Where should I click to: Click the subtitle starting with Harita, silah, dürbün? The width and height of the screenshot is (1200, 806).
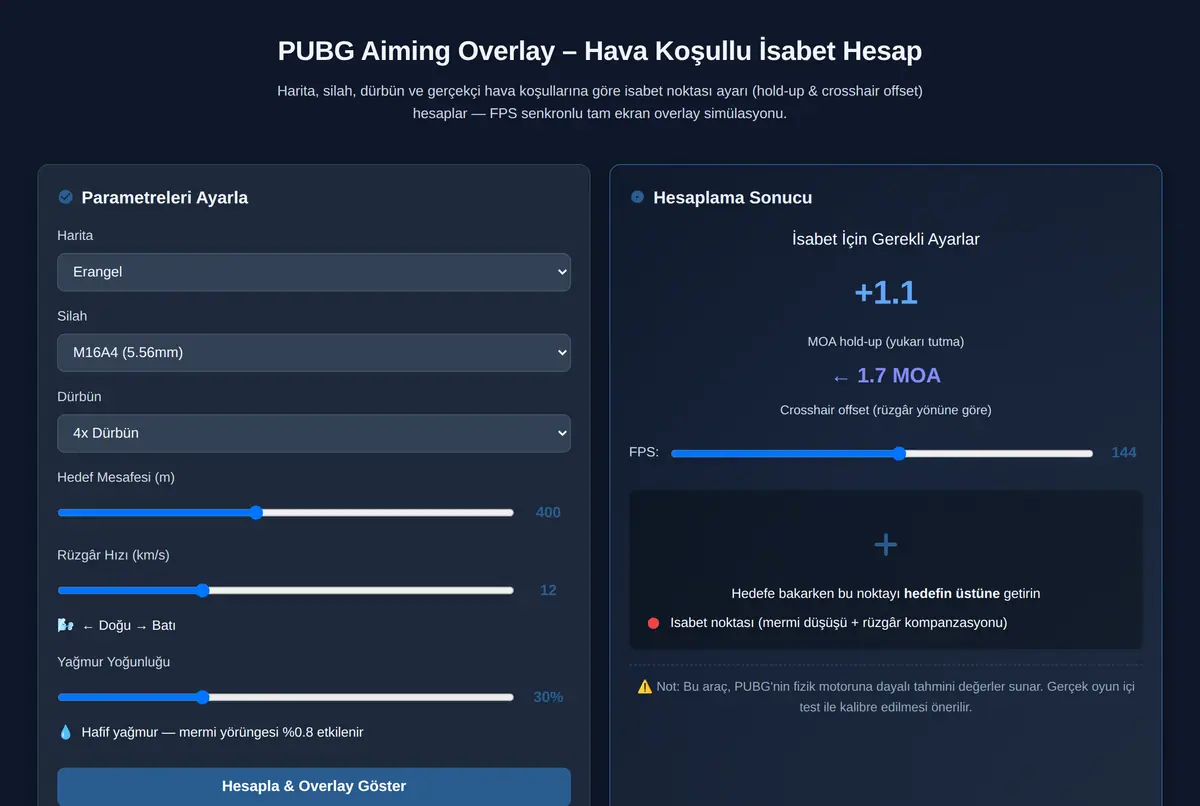point(600,102)
